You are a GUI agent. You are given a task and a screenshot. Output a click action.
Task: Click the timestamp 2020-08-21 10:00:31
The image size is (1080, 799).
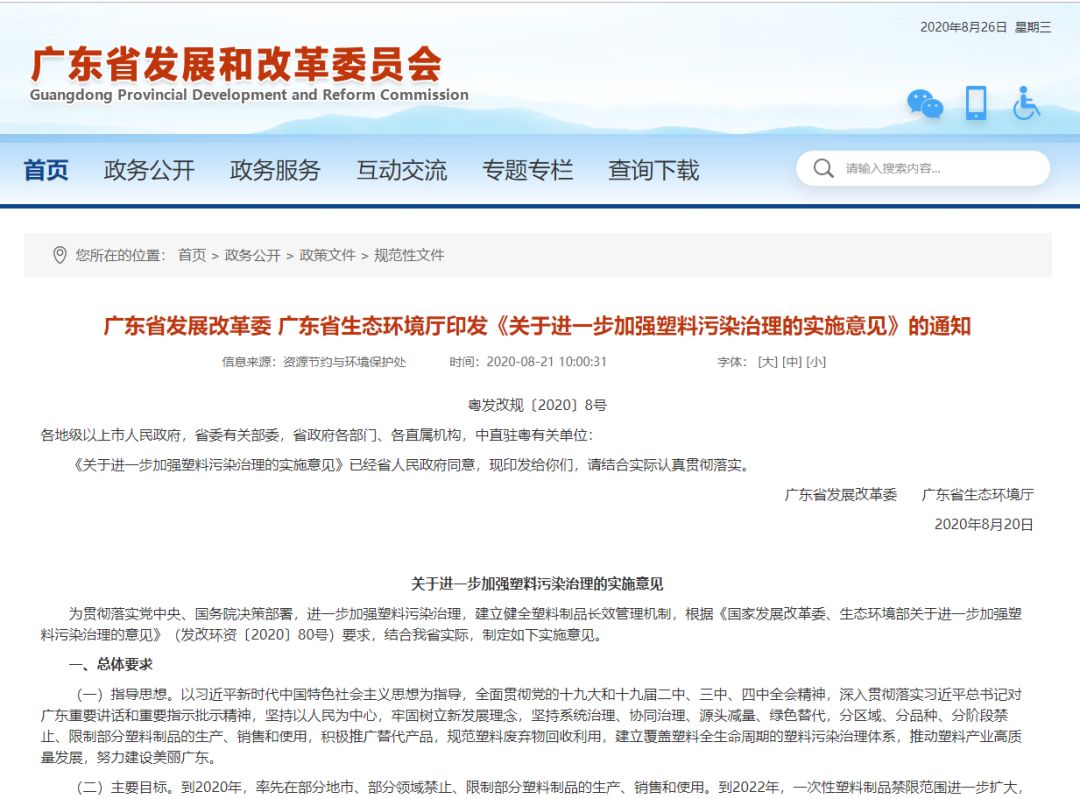pos(546,362)
